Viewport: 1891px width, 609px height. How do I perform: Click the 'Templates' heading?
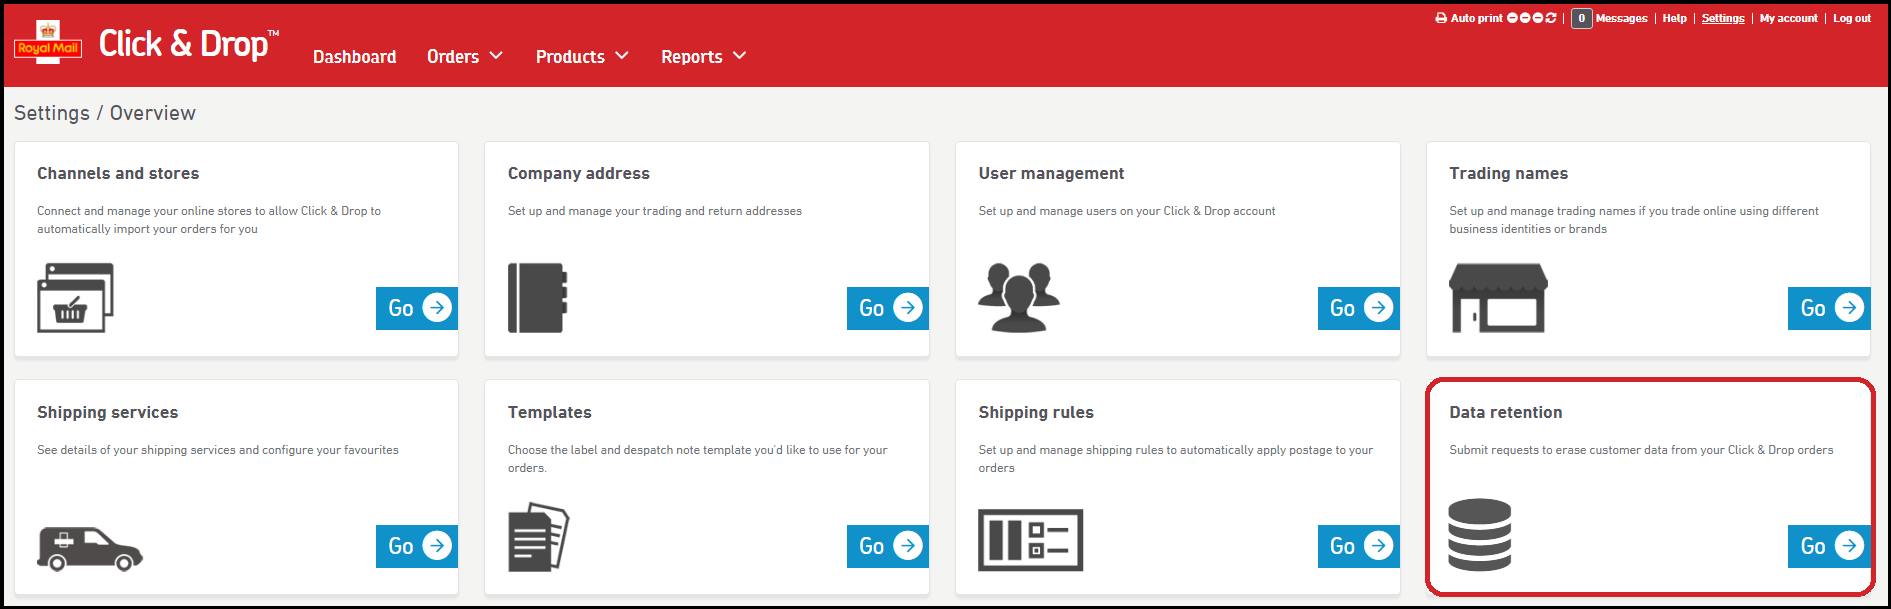[x=550, y=412]
